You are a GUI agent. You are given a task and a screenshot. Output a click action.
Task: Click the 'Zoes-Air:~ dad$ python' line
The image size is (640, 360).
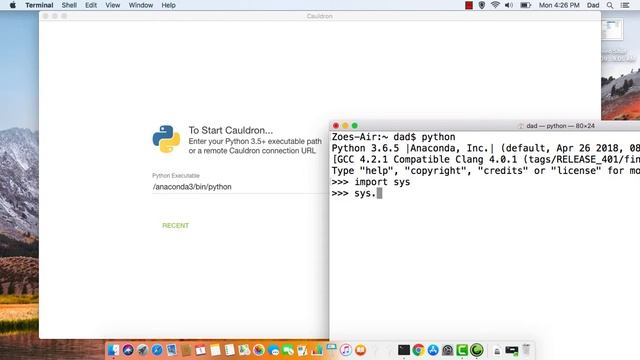393,137
